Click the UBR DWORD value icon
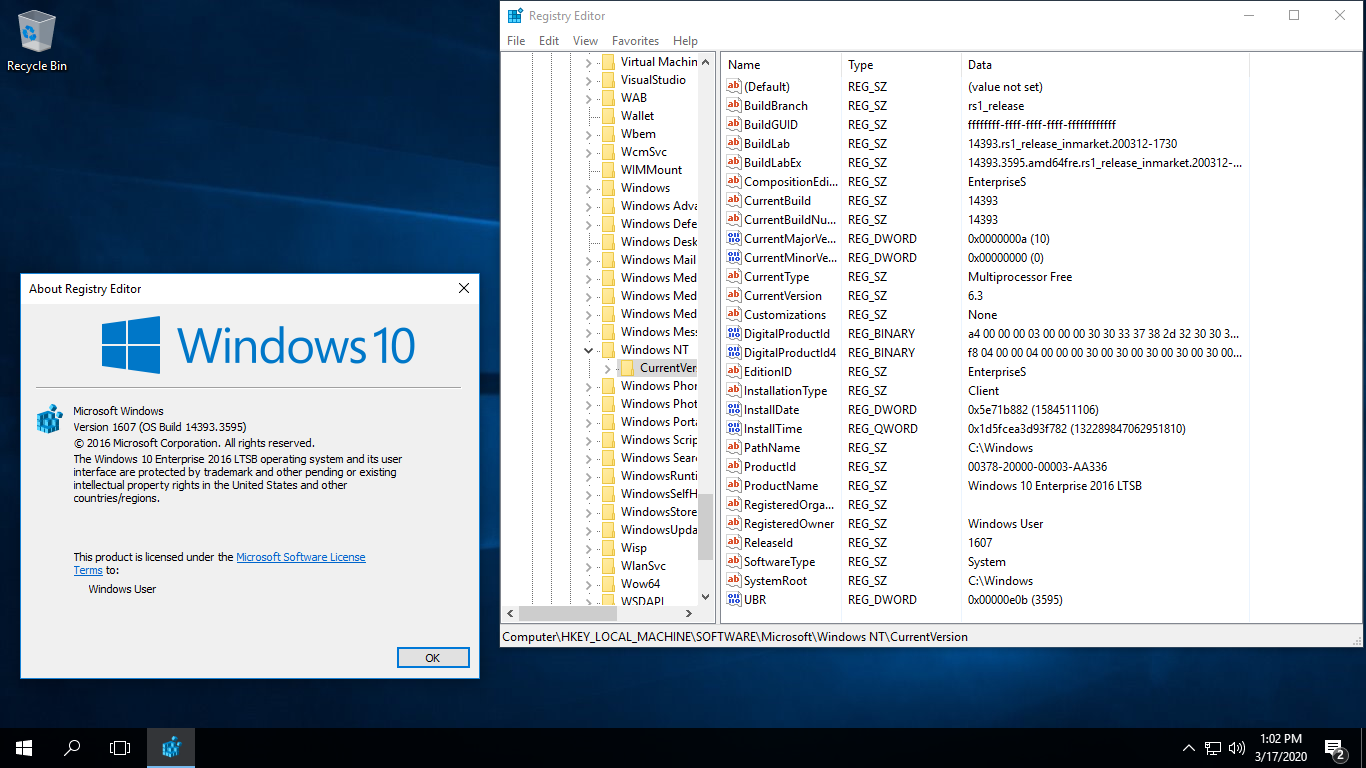The height and width of the screenshot is (768, 1366). [x=733, y=599]
